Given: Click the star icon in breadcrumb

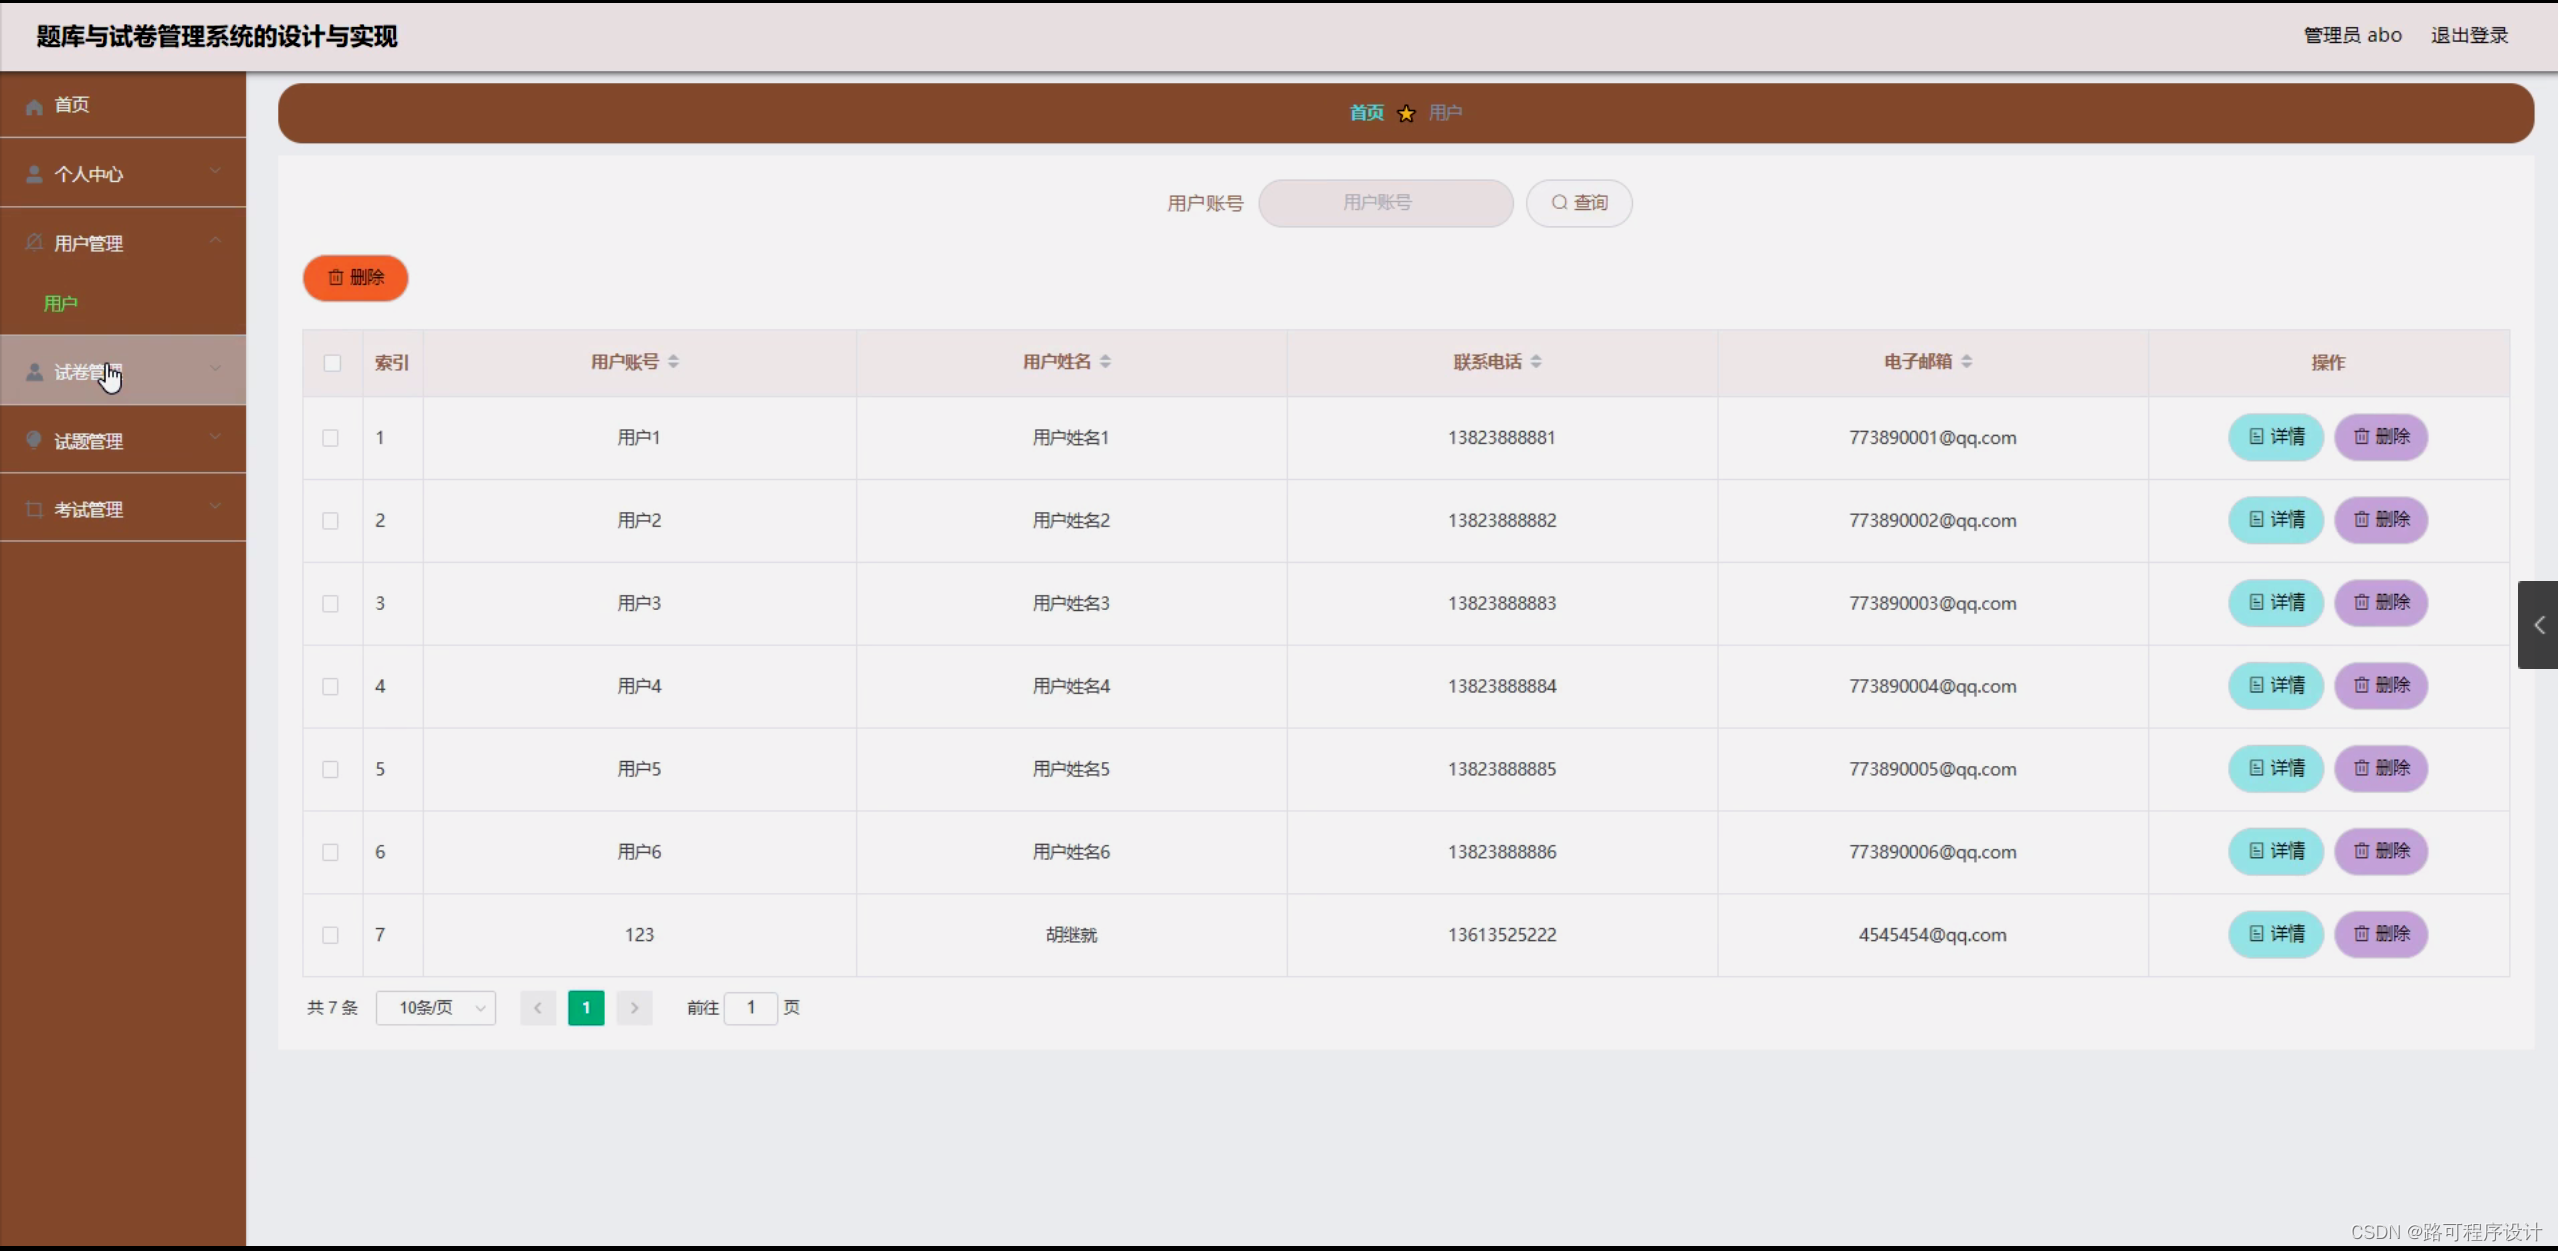Looking at the screenshot, I should (x=1406, y=113).
